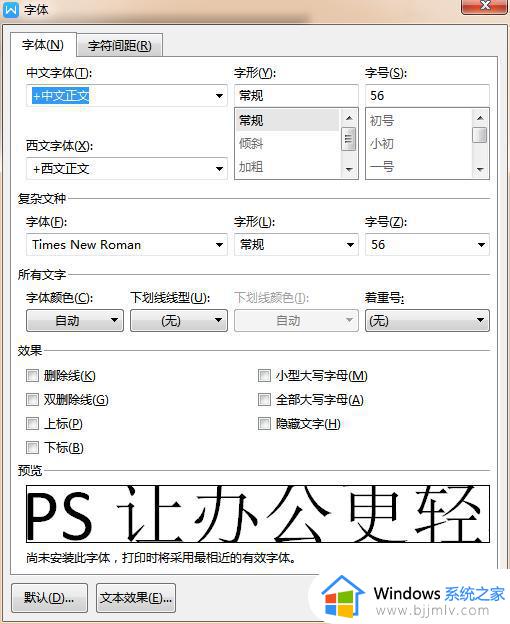Click up arrow of 字号 list scrollbar
Screen dimensions: 510x624
tap(480, 118)
